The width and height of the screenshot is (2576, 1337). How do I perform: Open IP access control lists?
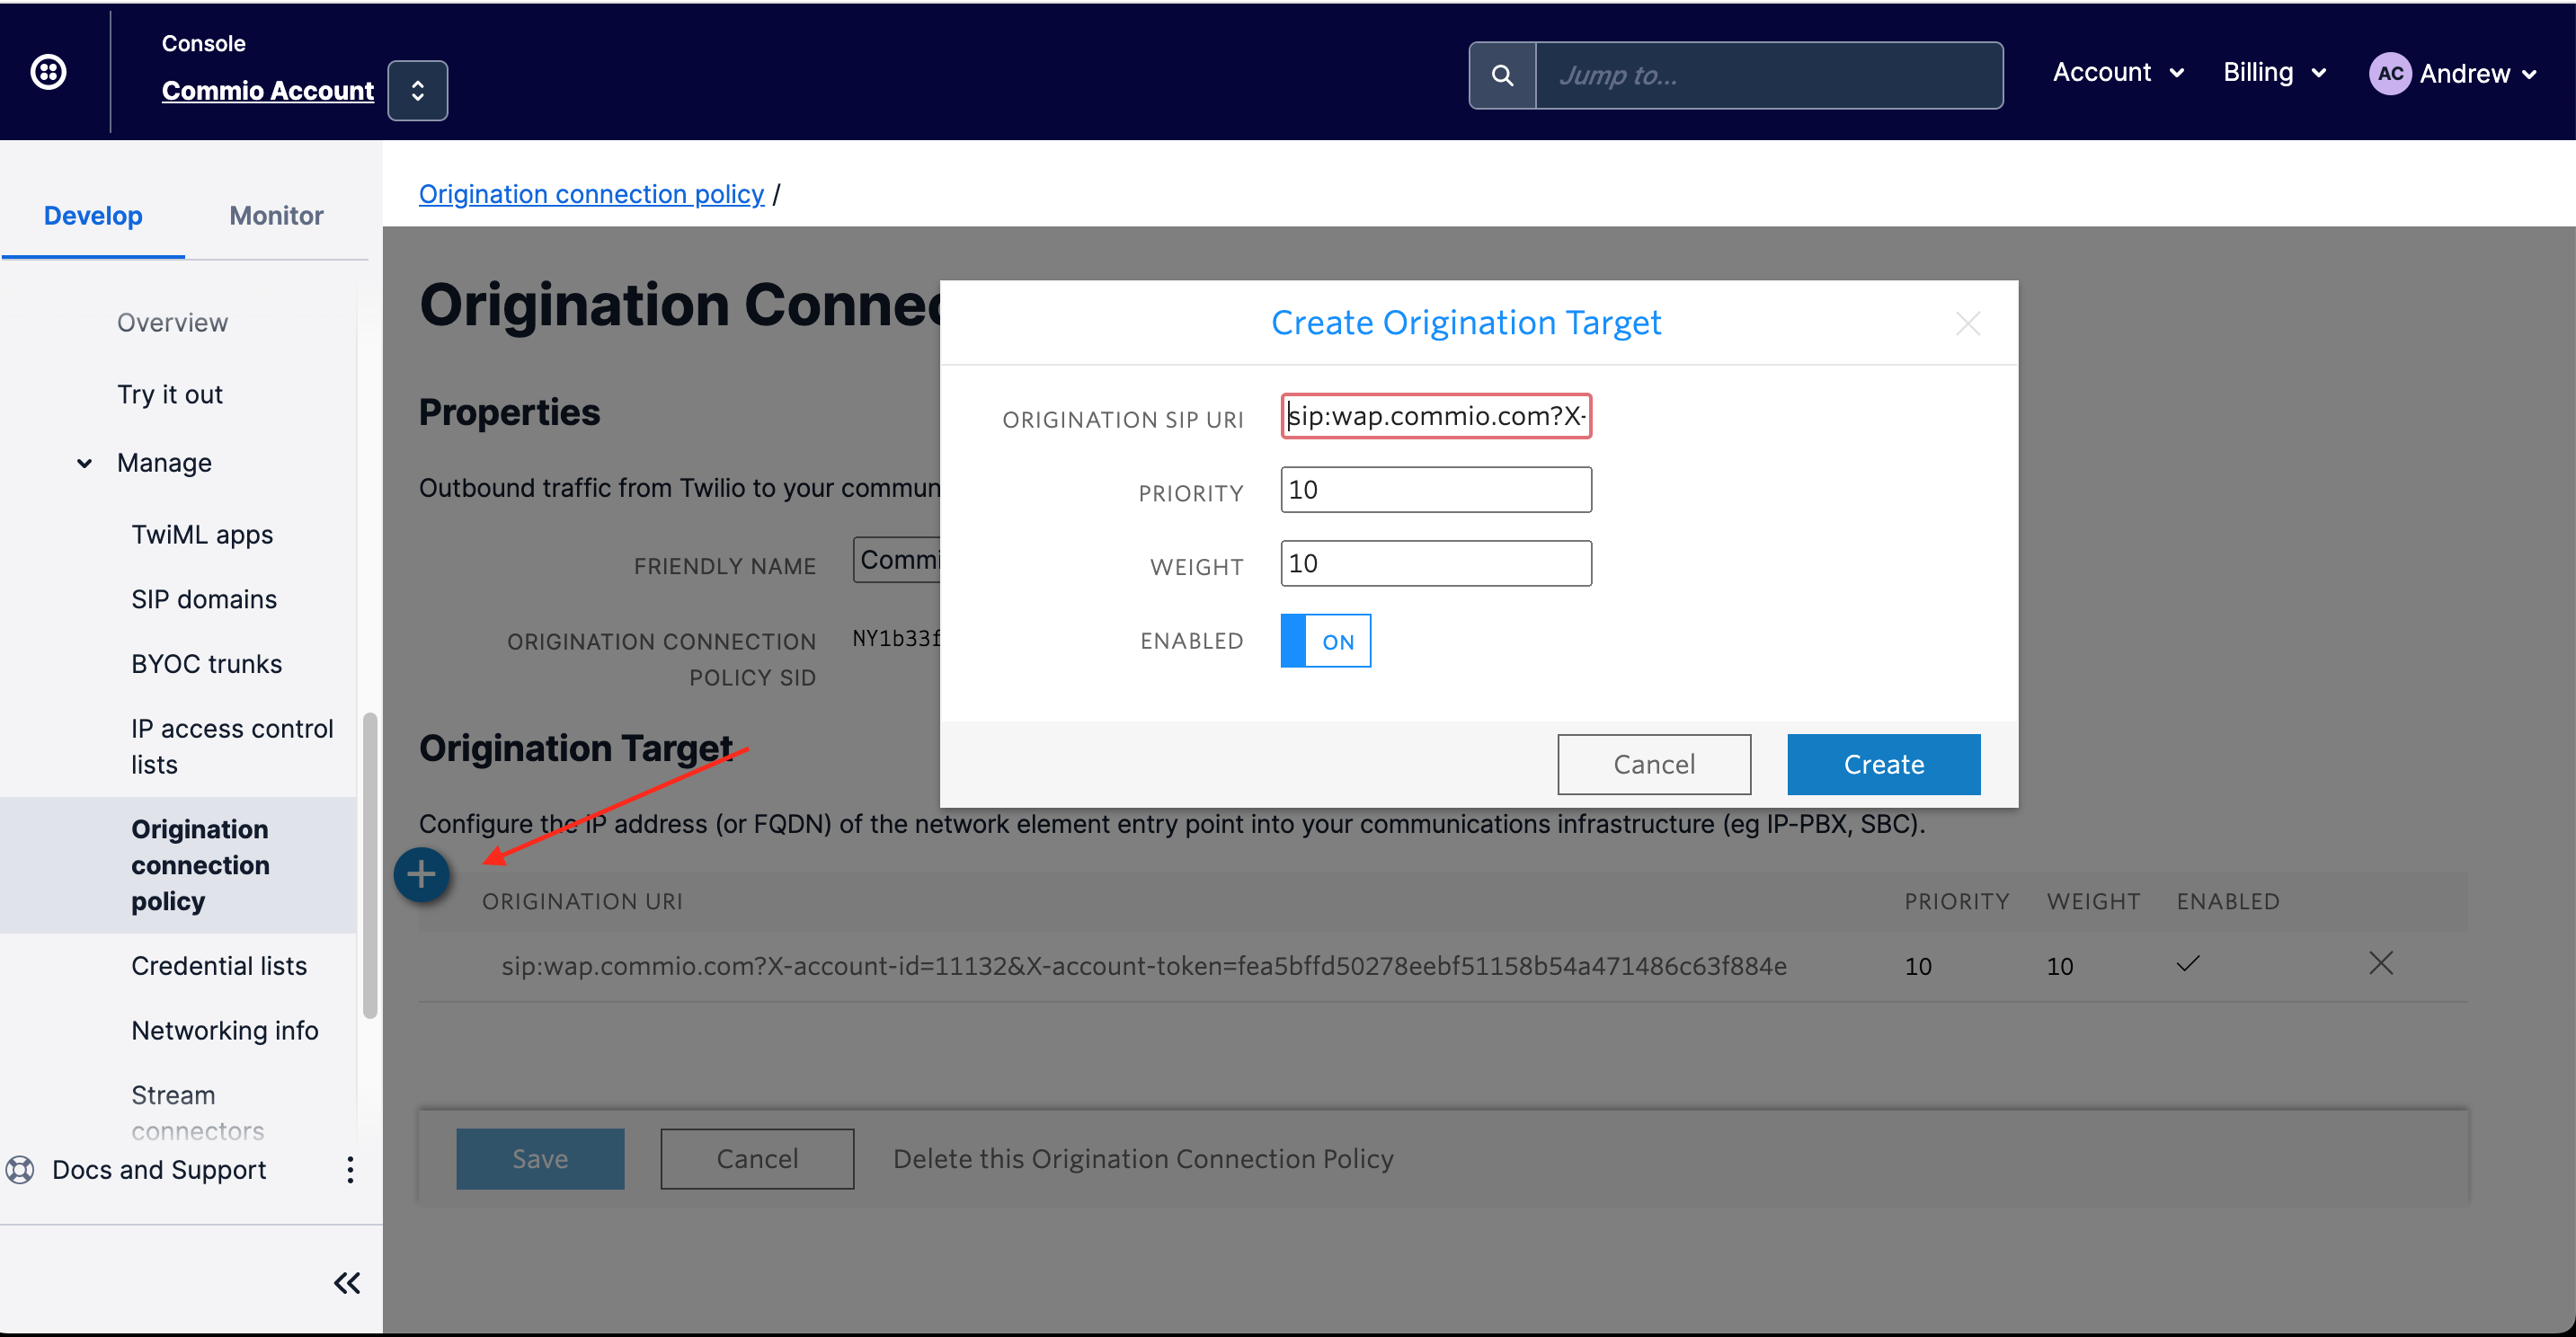[232, 746]
